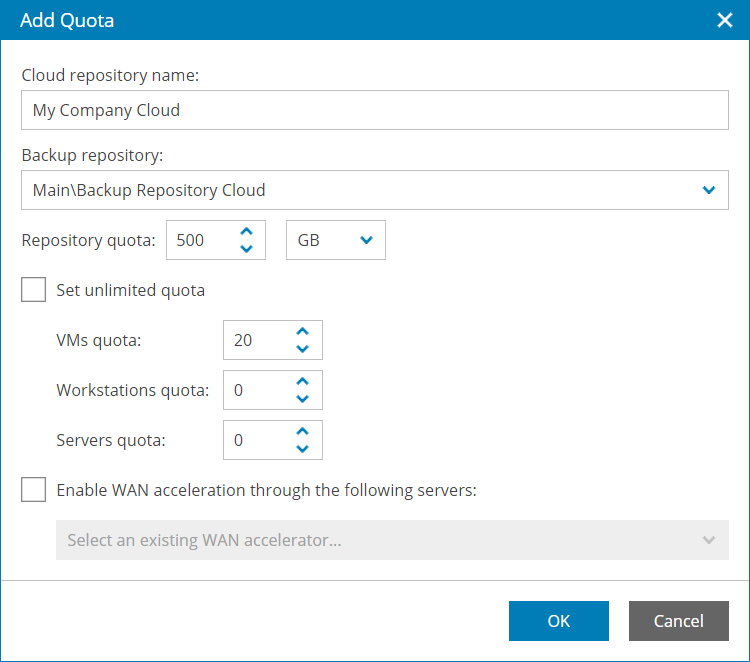Decrease VMs quota using down arrow
750x662 pixels.
[x=302, y=349]
